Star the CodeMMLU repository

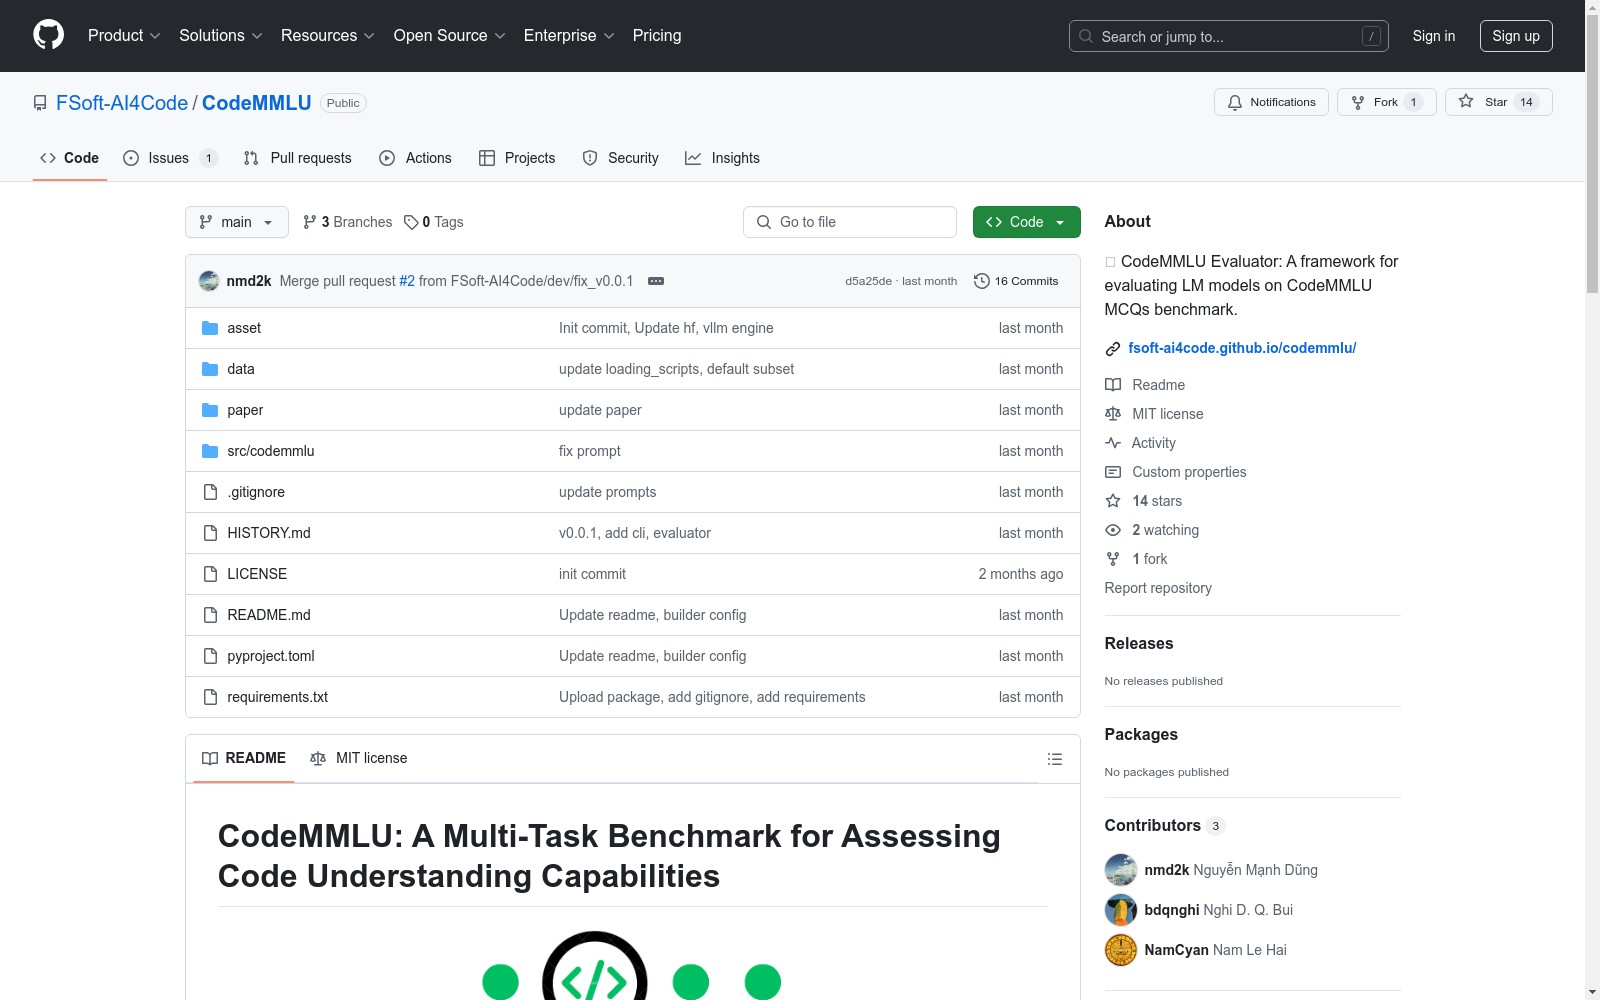(1499, 102)
